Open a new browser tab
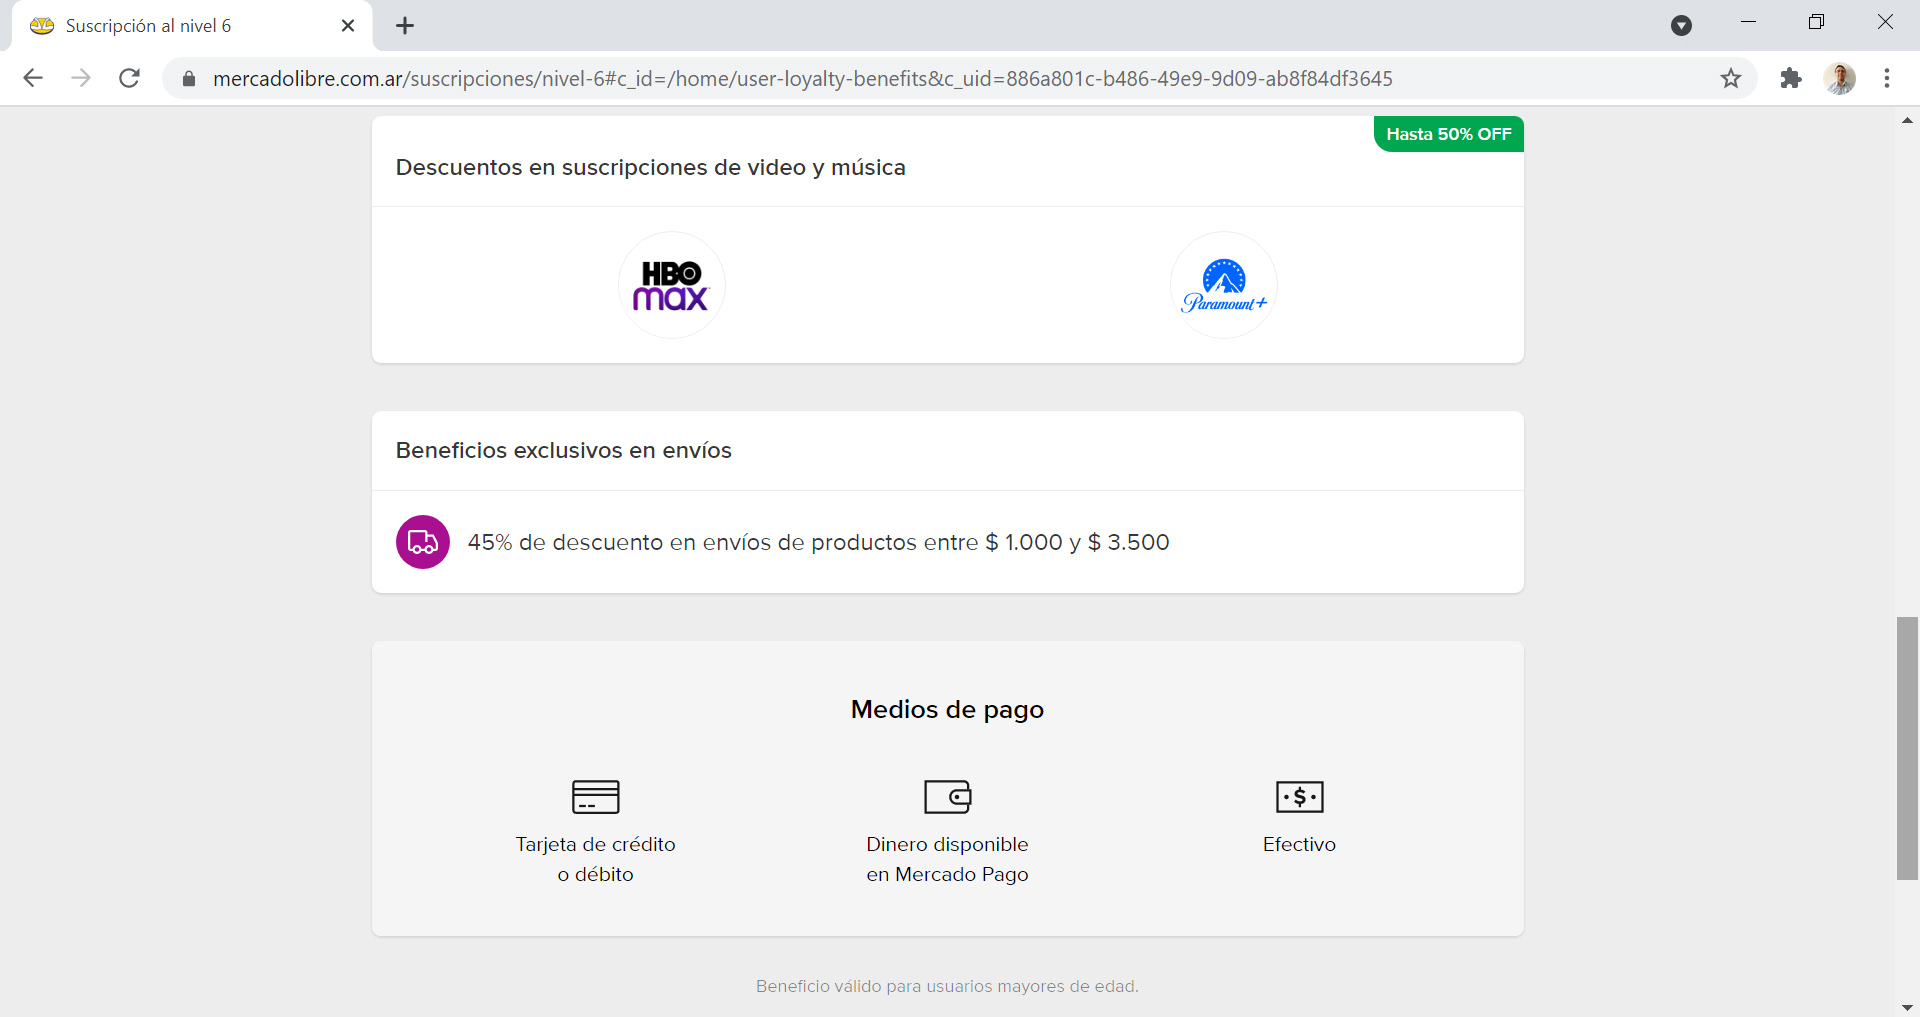This screenshot has height=1017, width=1920. coord(405,26)
